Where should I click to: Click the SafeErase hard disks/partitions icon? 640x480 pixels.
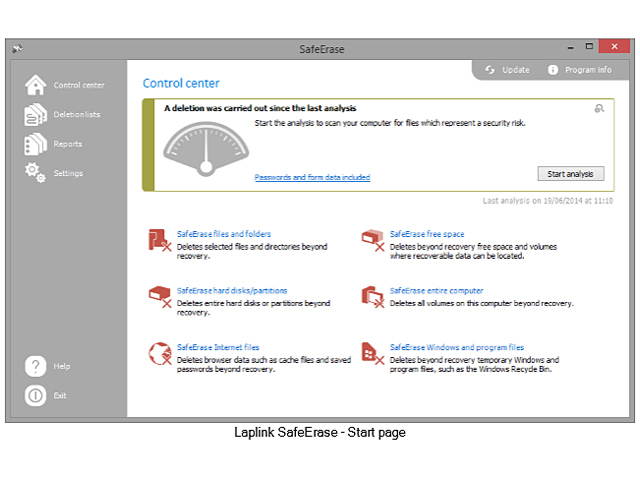tap(160, 296)
